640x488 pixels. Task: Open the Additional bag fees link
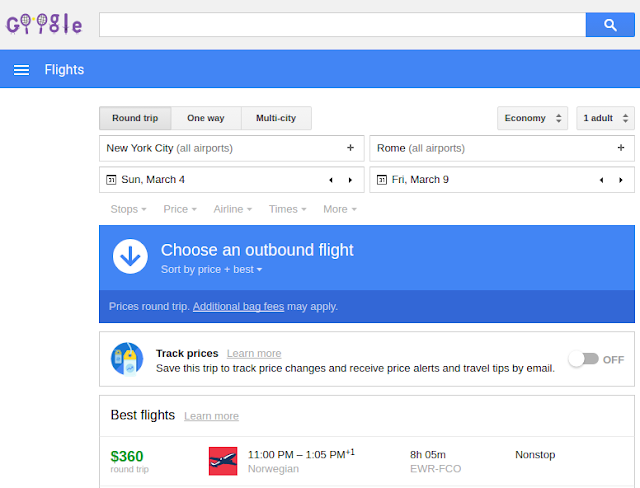point(238,306)
